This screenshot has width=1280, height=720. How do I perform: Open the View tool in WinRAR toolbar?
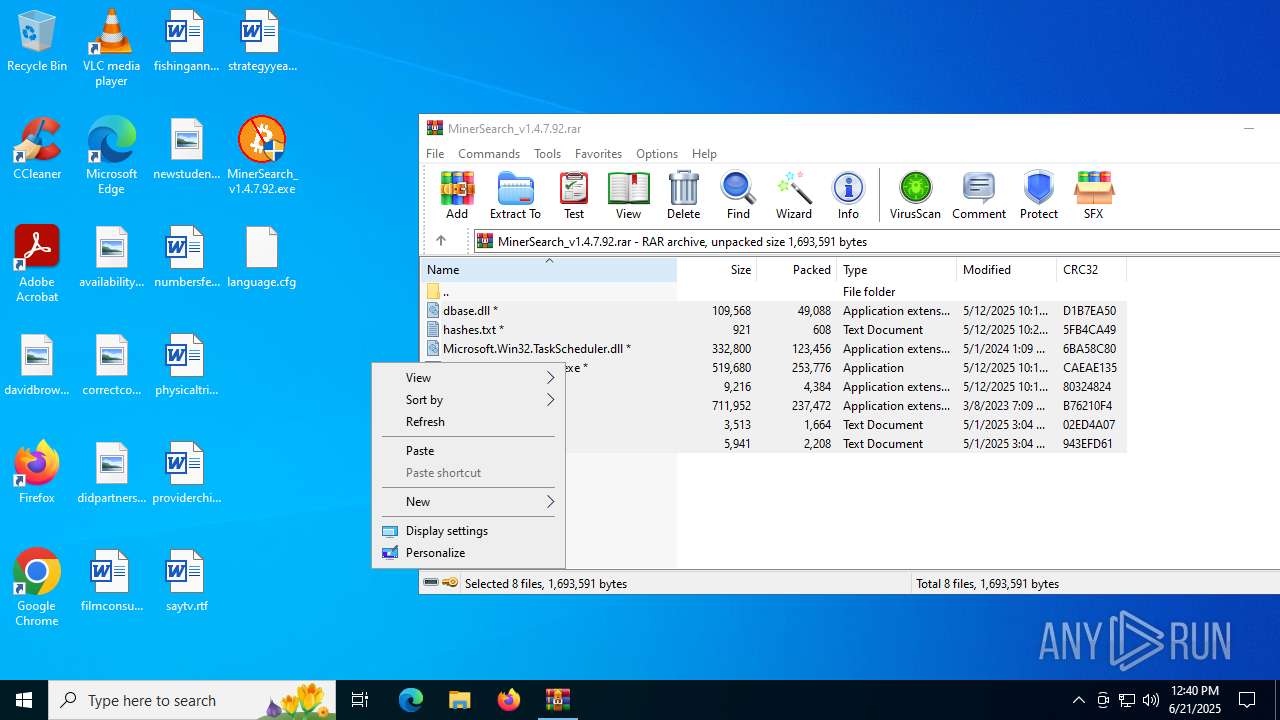pyautogui.click(x=628, y=195)
